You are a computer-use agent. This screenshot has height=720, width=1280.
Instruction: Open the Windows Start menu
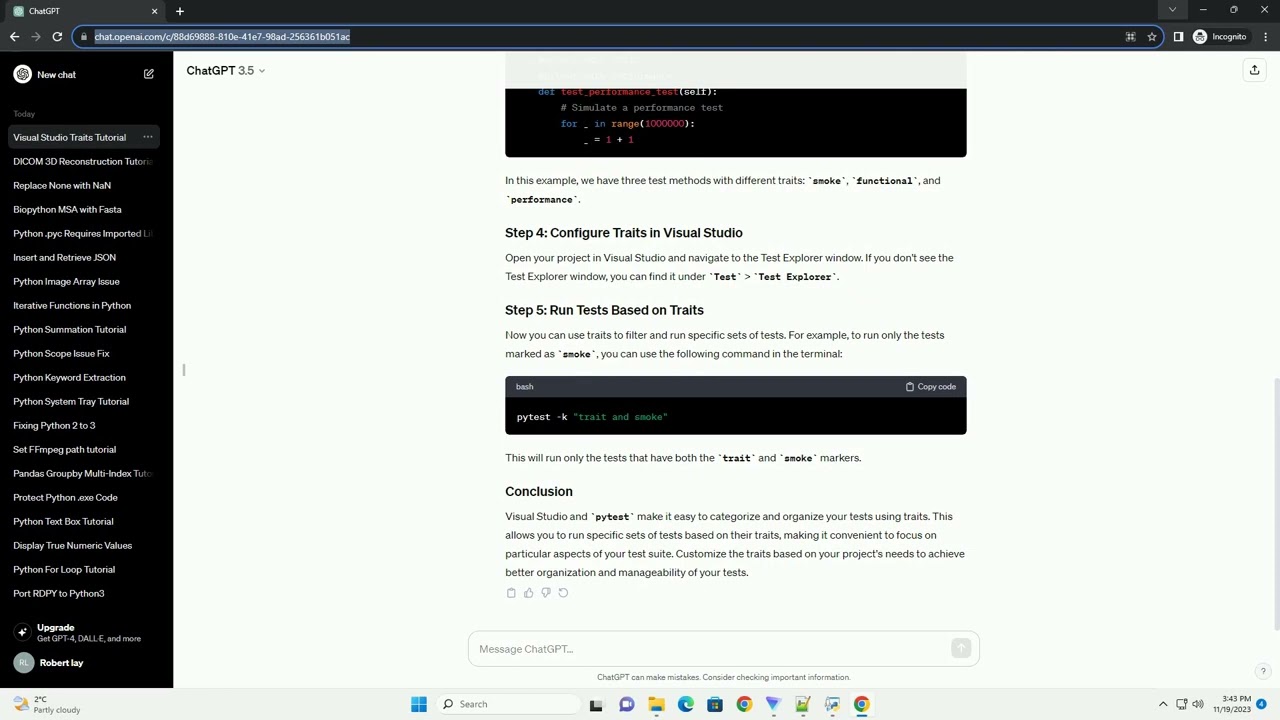pyautogui.click(x=419, y=704)
